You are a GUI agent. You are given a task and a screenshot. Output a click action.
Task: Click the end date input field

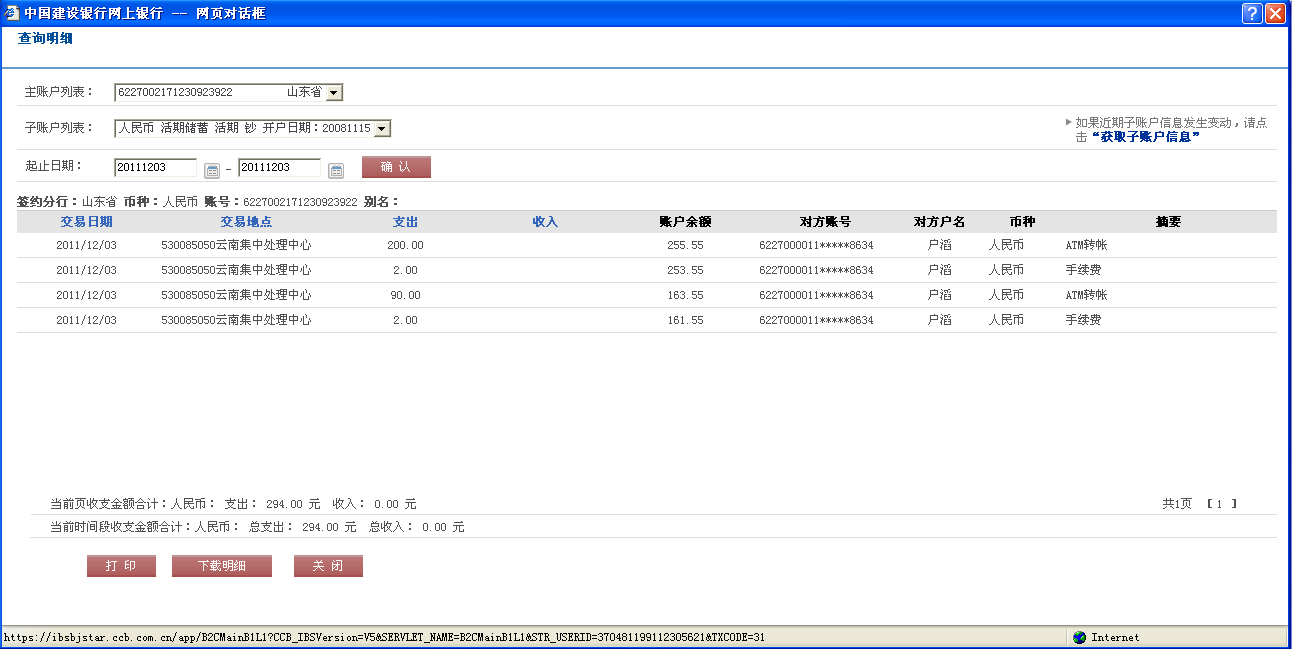click(x=279, y=167)
